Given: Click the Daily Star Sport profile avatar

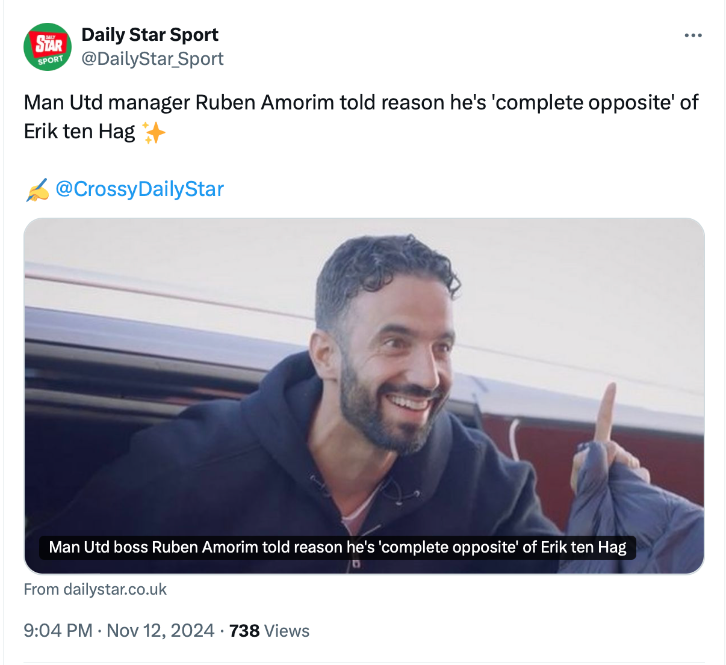Looking at the screenshot, I should click(47, 47).
